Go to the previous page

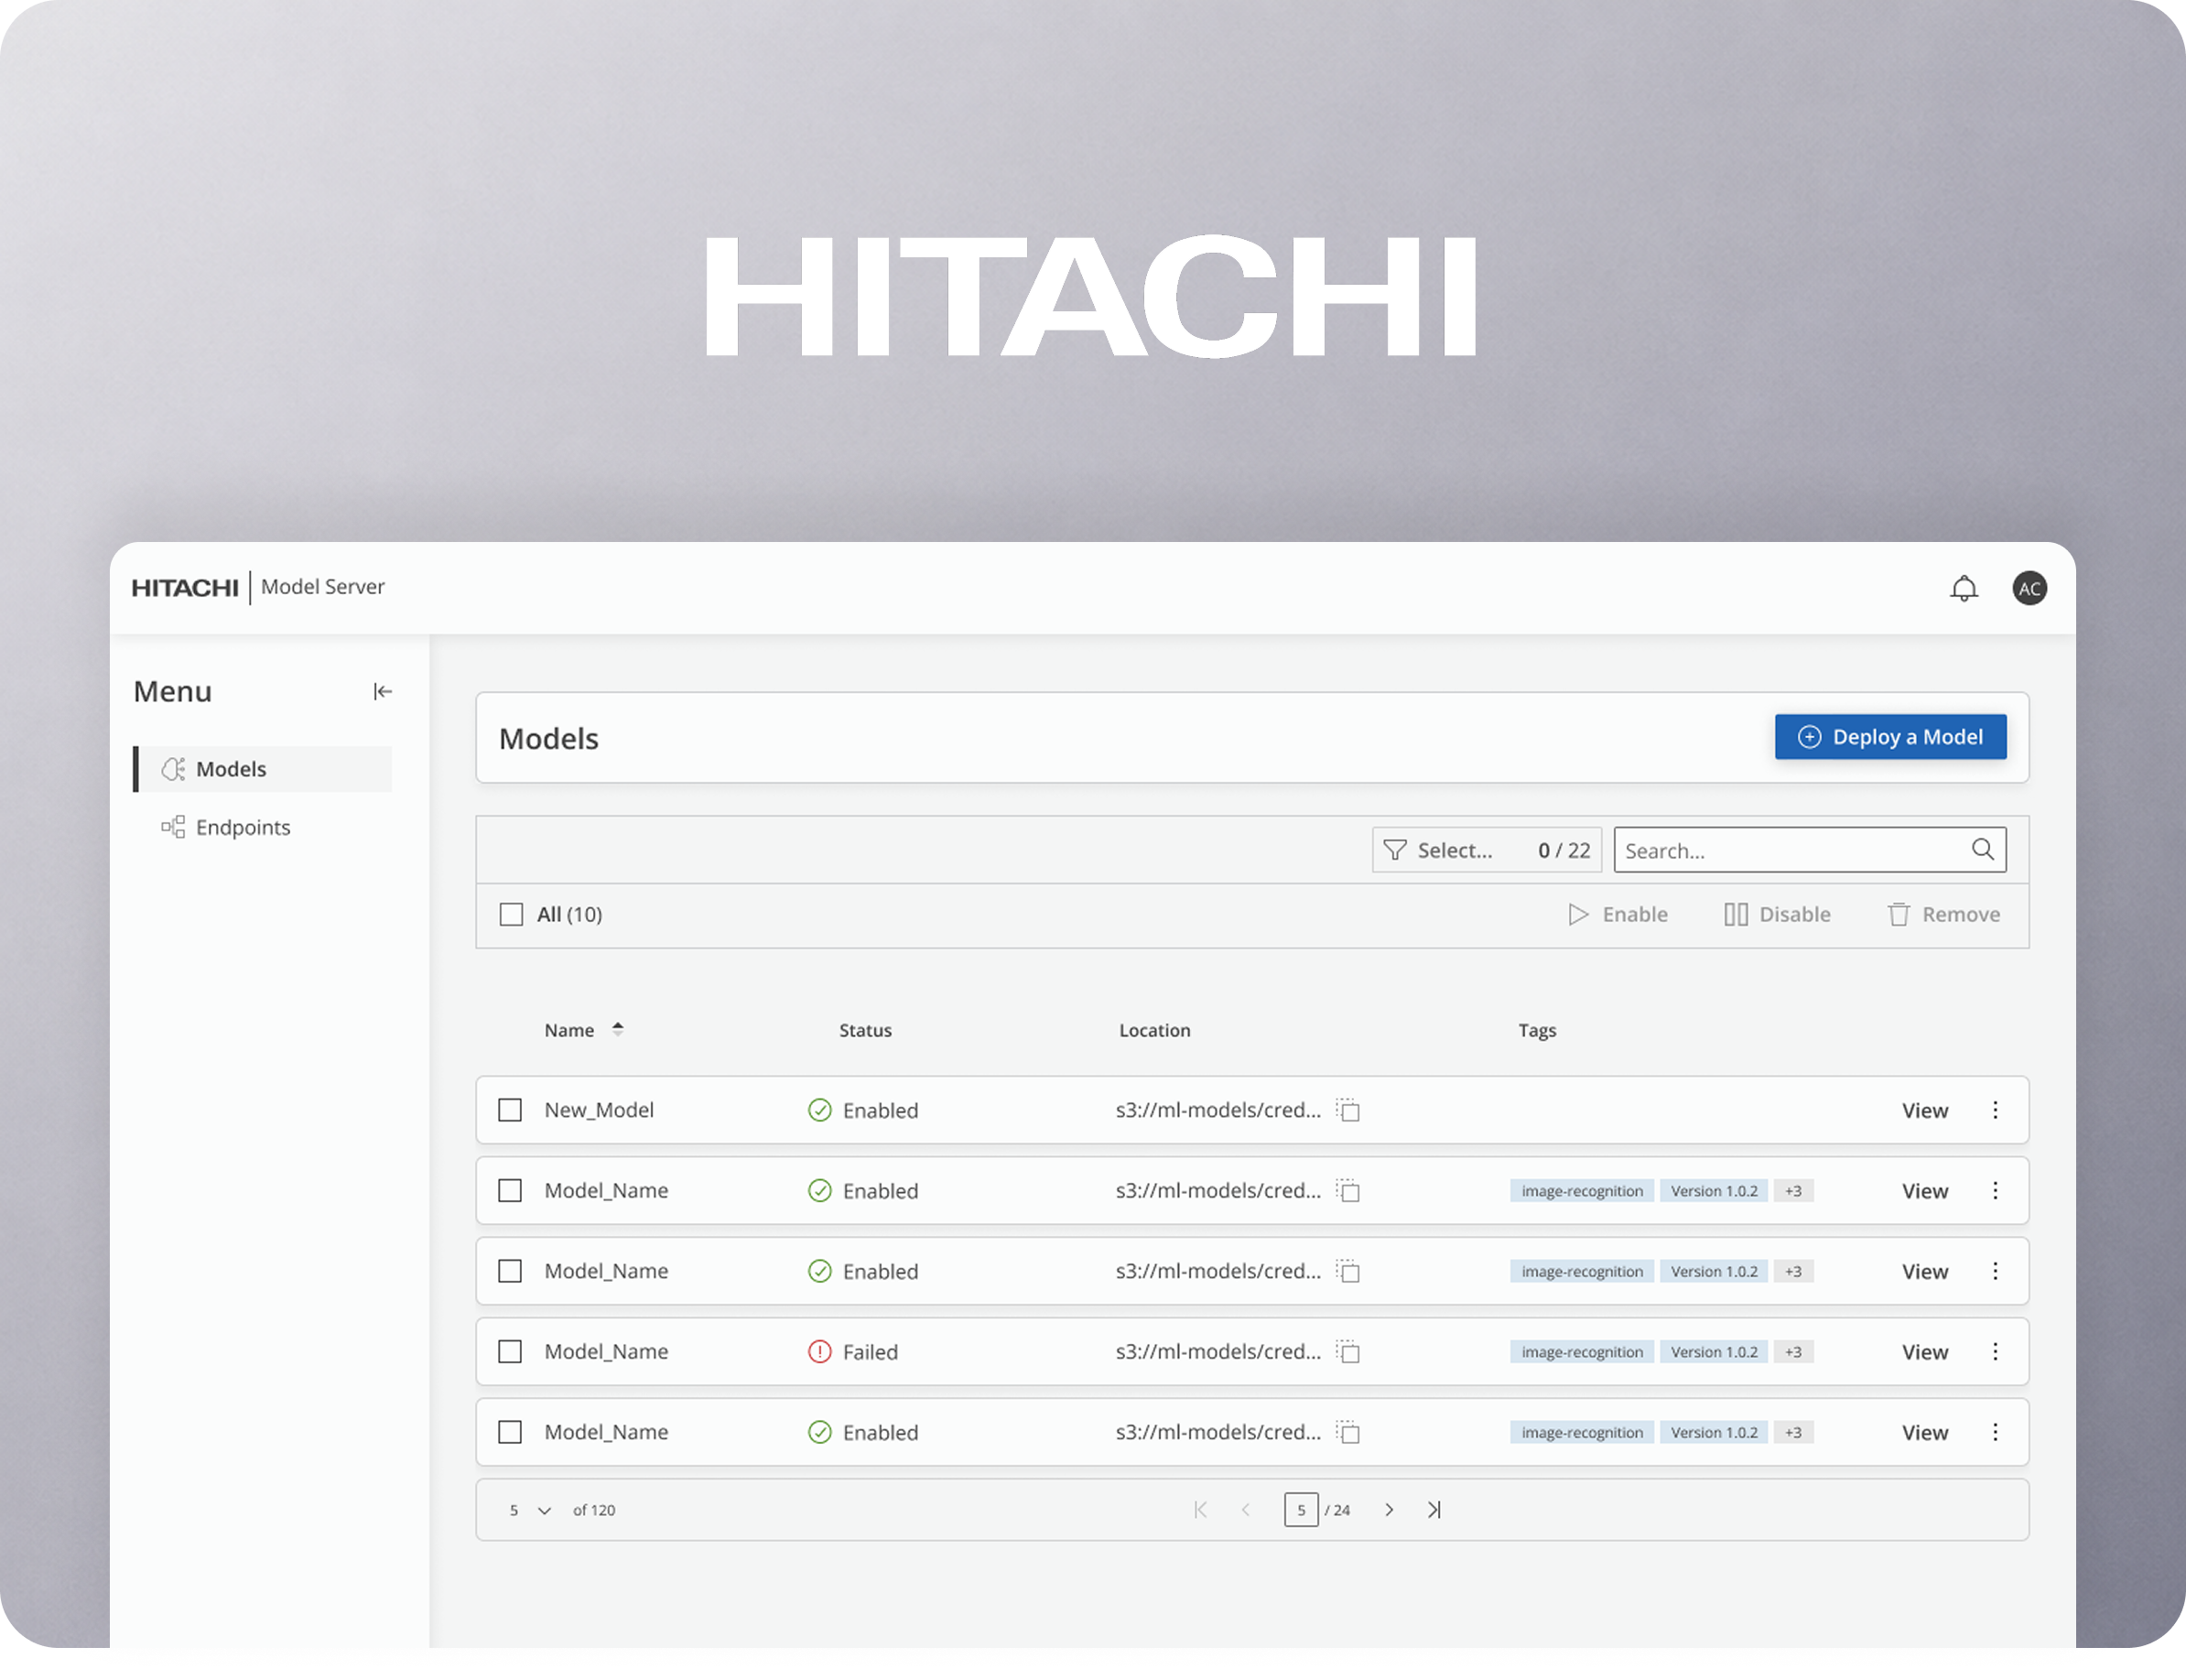tap(1246, 1510)
